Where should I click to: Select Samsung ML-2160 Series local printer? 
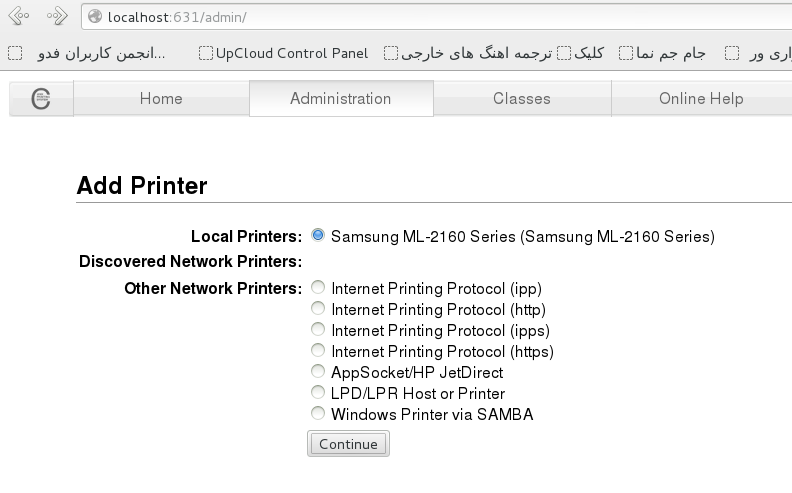click(x=318, y=236)
